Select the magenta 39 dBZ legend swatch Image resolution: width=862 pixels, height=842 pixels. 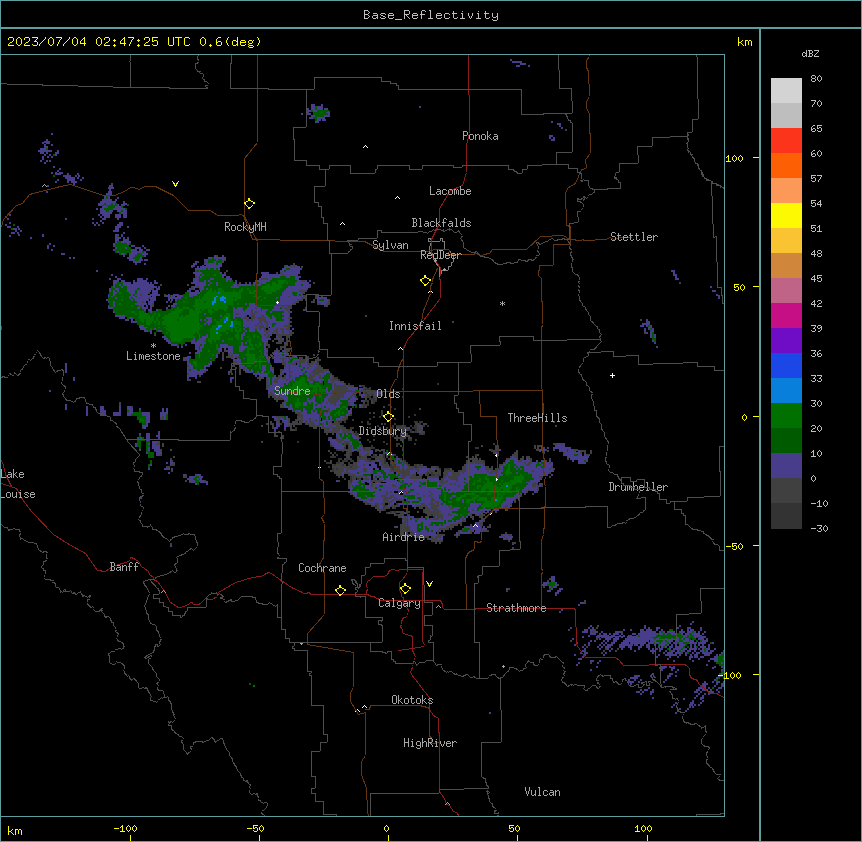pos(786,315)
